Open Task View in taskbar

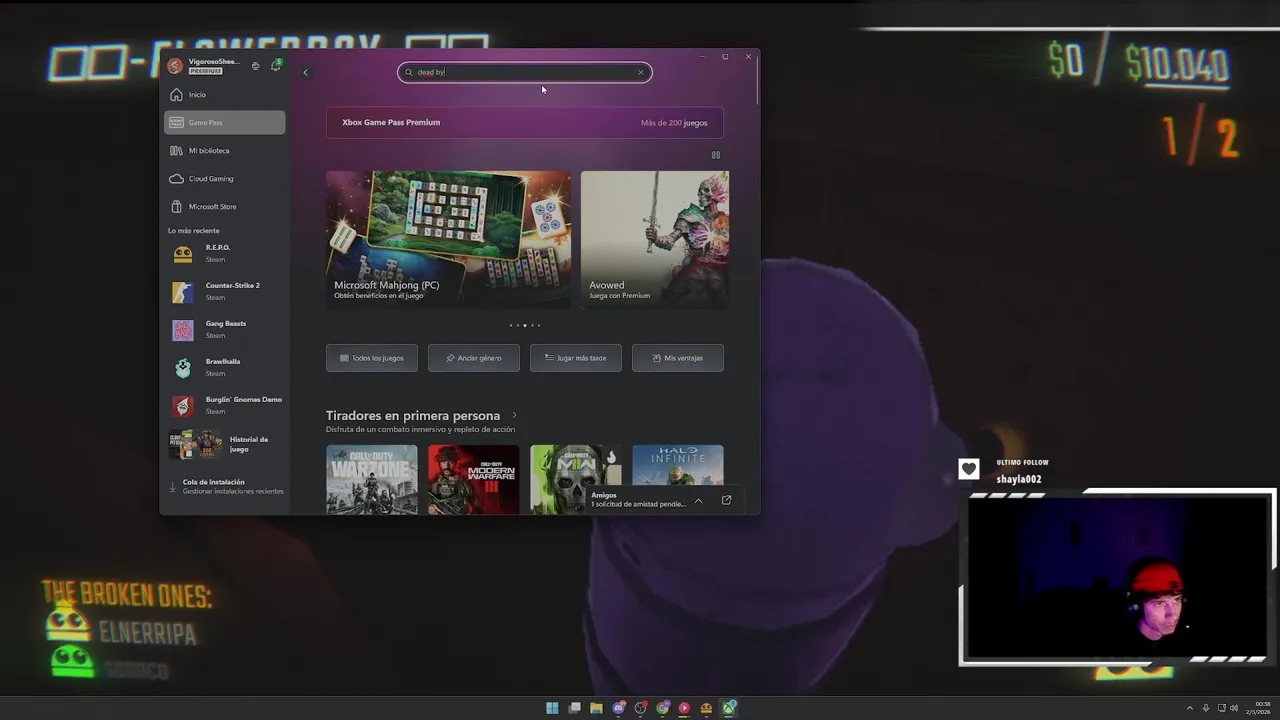574,708
